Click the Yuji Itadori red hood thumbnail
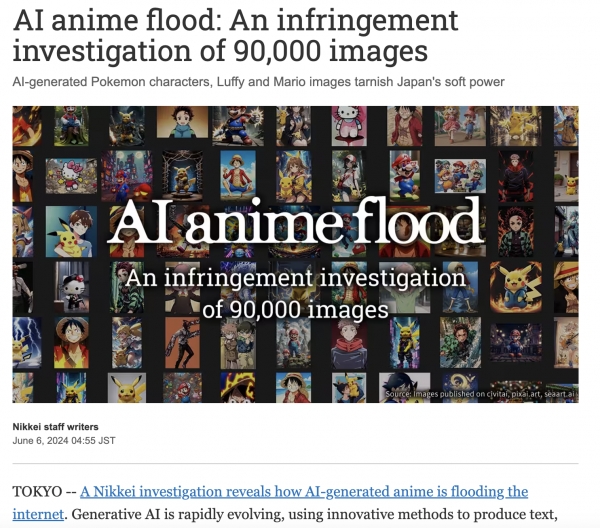The image size is (600, 528). (x=349, y=343)
